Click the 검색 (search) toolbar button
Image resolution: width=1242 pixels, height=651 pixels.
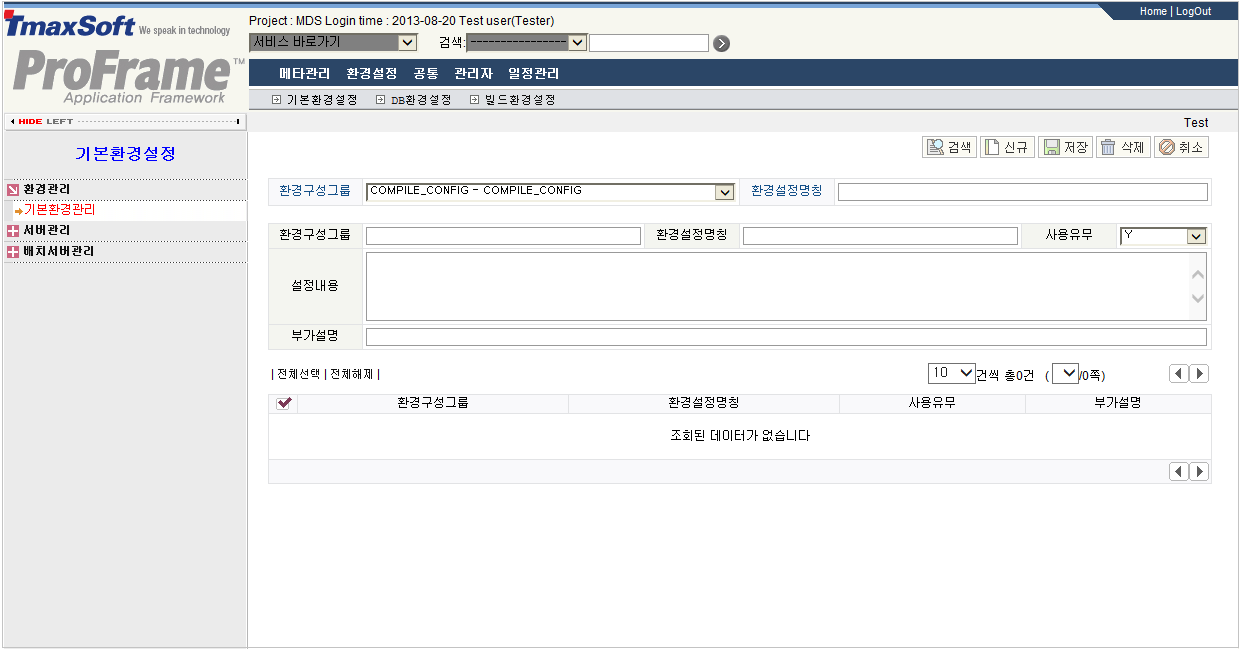pos(949,147)
